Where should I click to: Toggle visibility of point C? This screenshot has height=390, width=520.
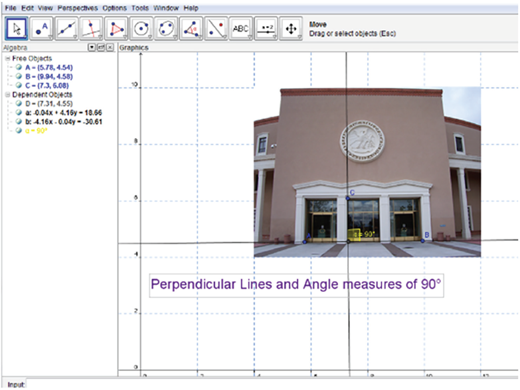(x=19, y=85)
